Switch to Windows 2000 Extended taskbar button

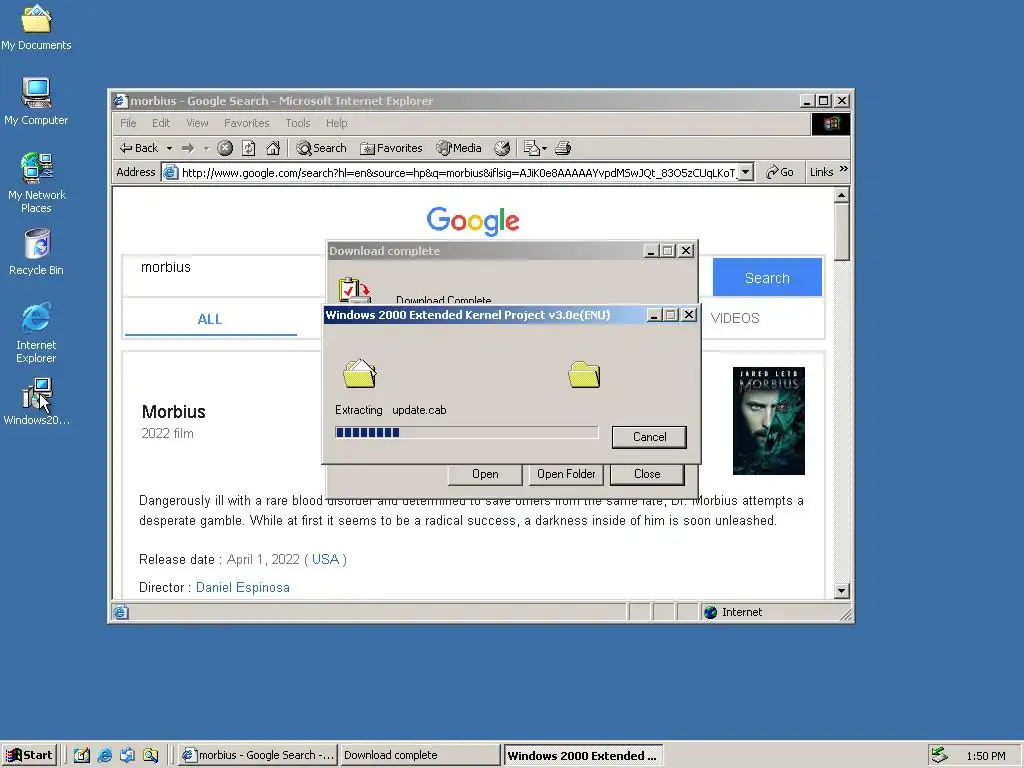(583, 756)
